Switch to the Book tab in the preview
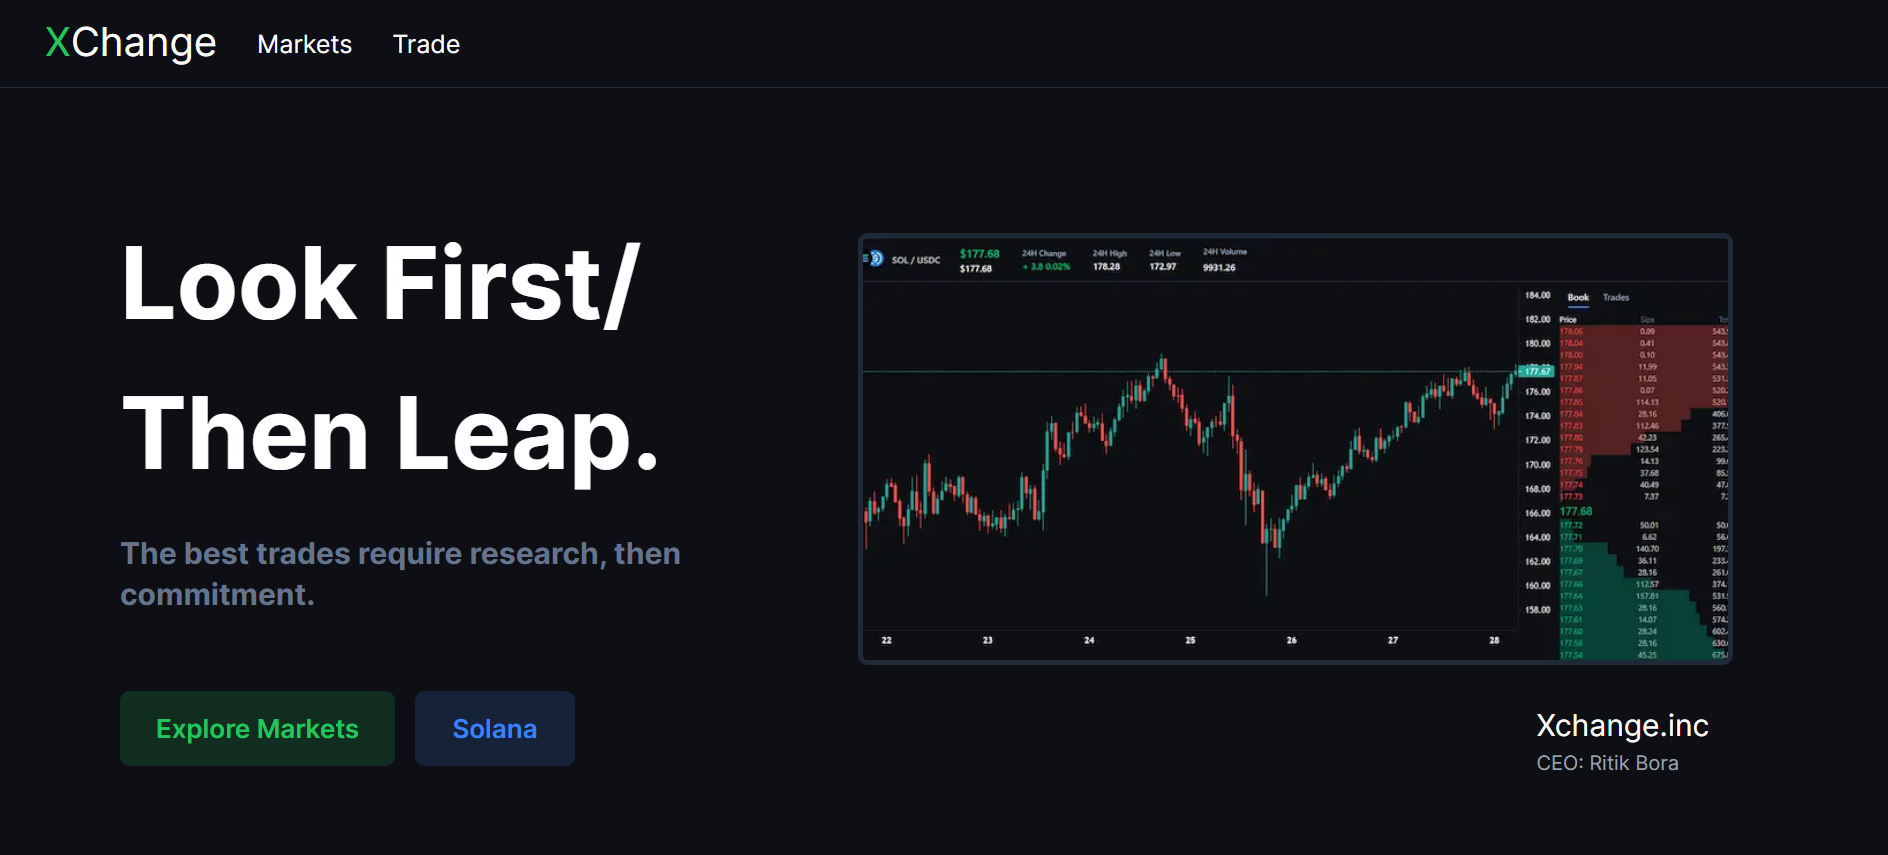1888x855 pixels. pos(1578,297)
